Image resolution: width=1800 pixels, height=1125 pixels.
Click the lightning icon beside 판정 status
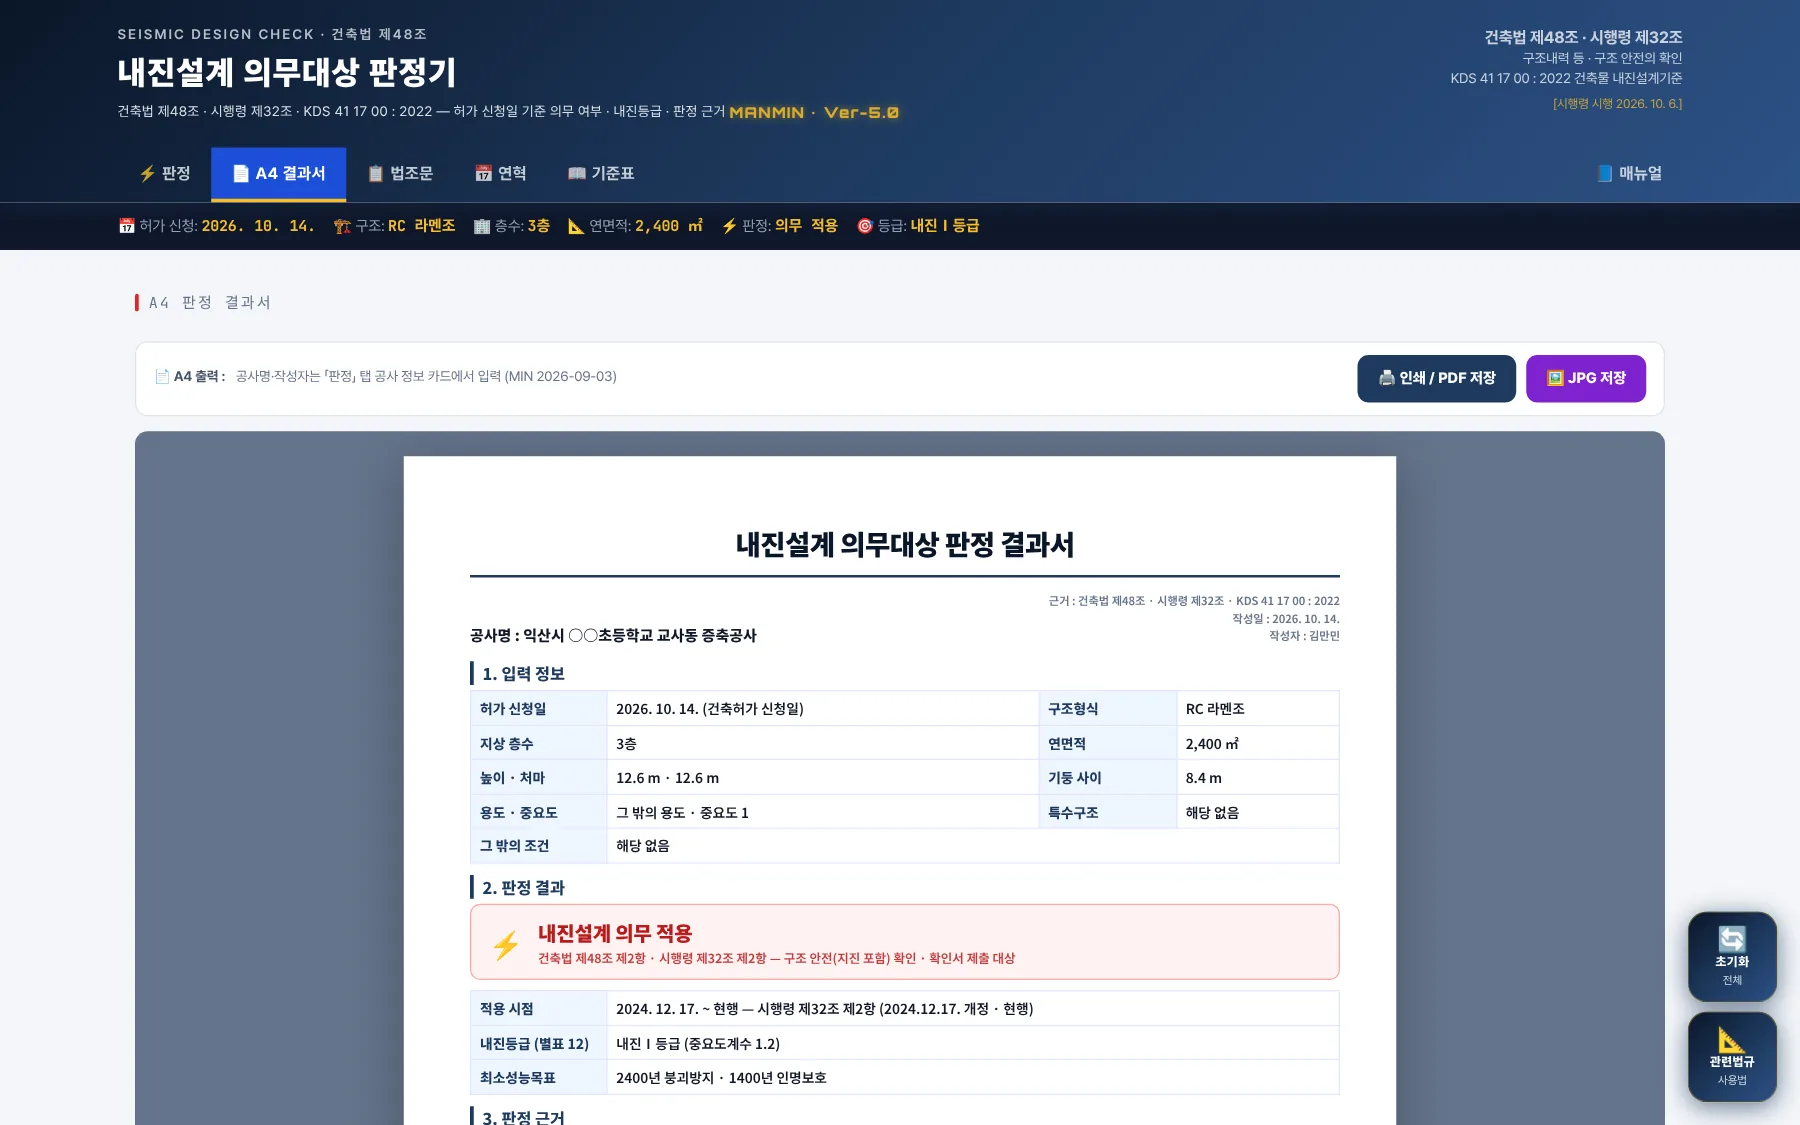(x=729, y=226)
